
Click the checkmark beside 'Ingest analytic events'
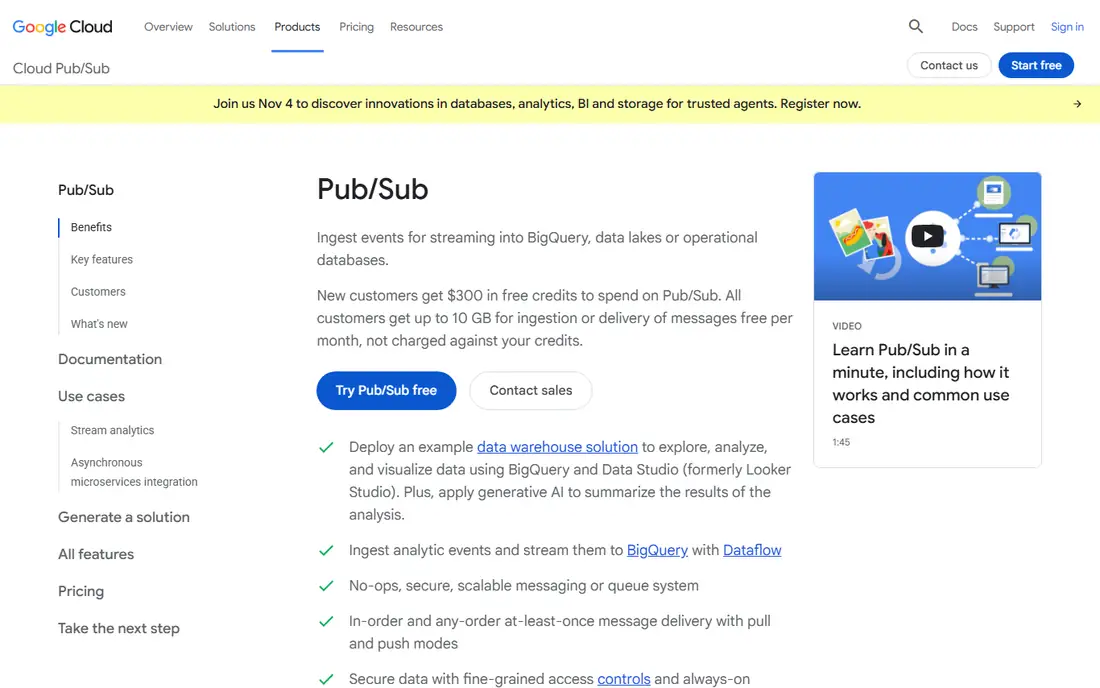coord(326,551)
